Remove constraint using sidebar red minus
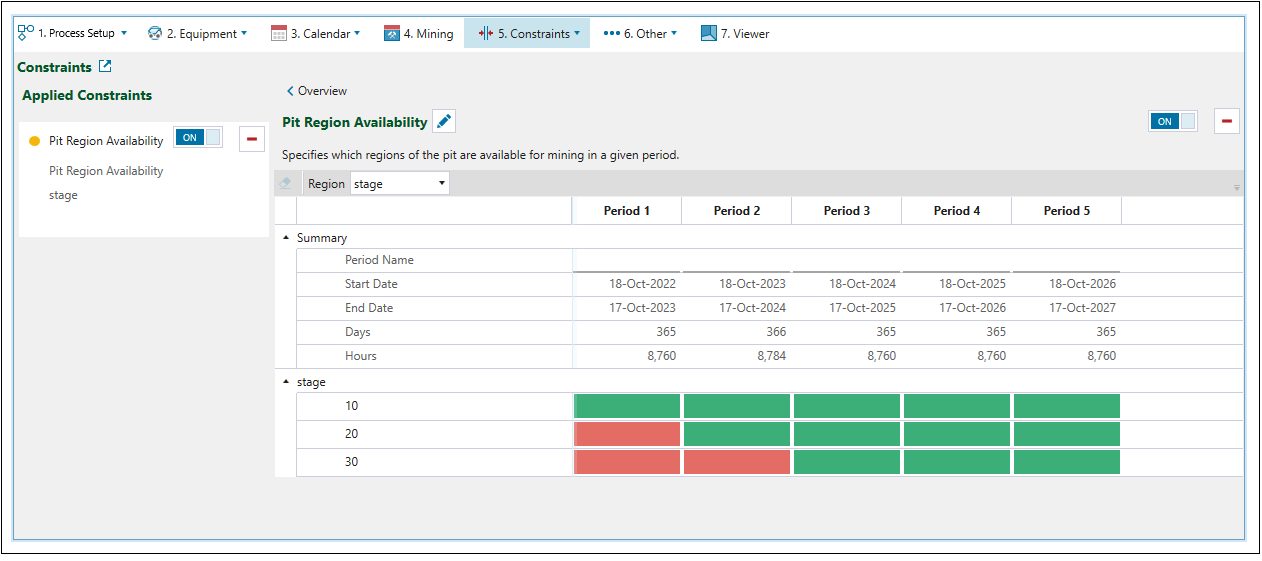The height and width of the screenshot is (561, 1262). 251,140
